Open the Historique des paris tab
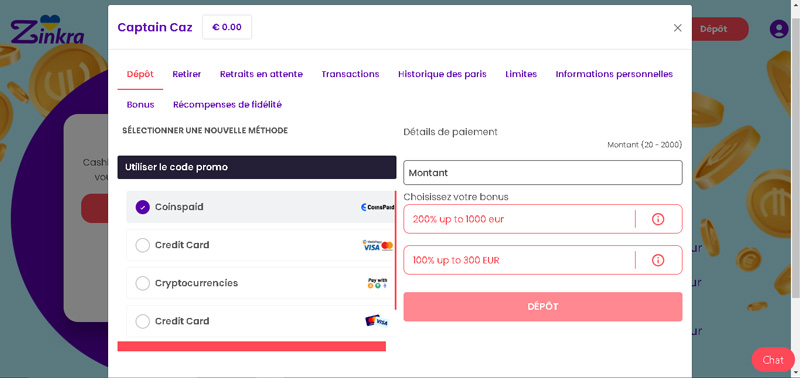This screenshot has width=800, height=378. pos(442,74)
